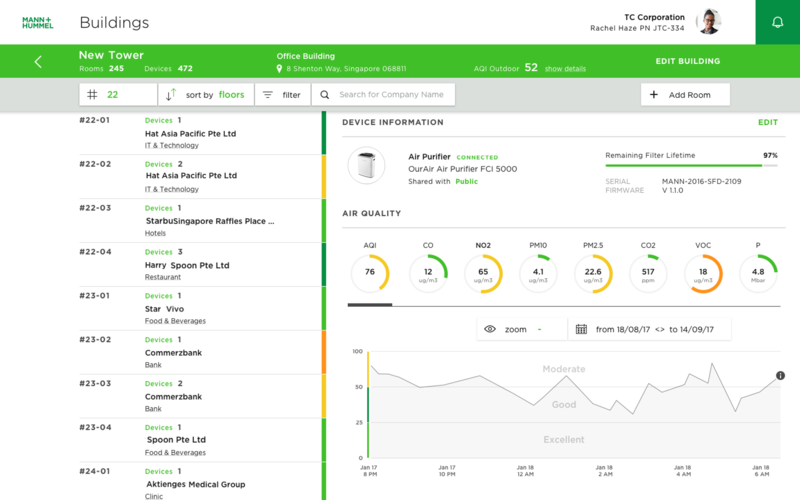Go back with the left chevron arrow
The width and height of the screenshot is (800, 500).
pyautogui.click(x=38, y=62)
